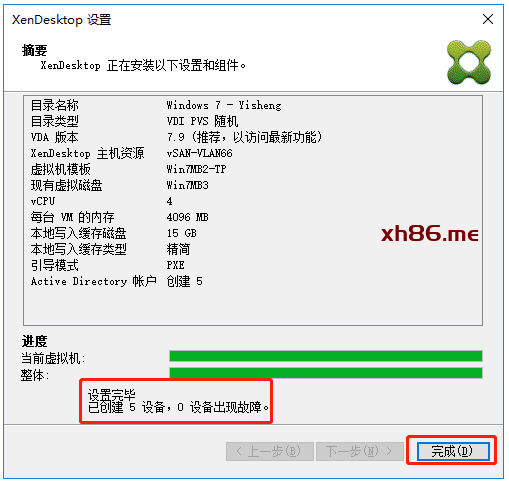Viewport: 509px width, 482px height.
Task: Select the 引导模式 PXE summary line
Action: point(108,265)
